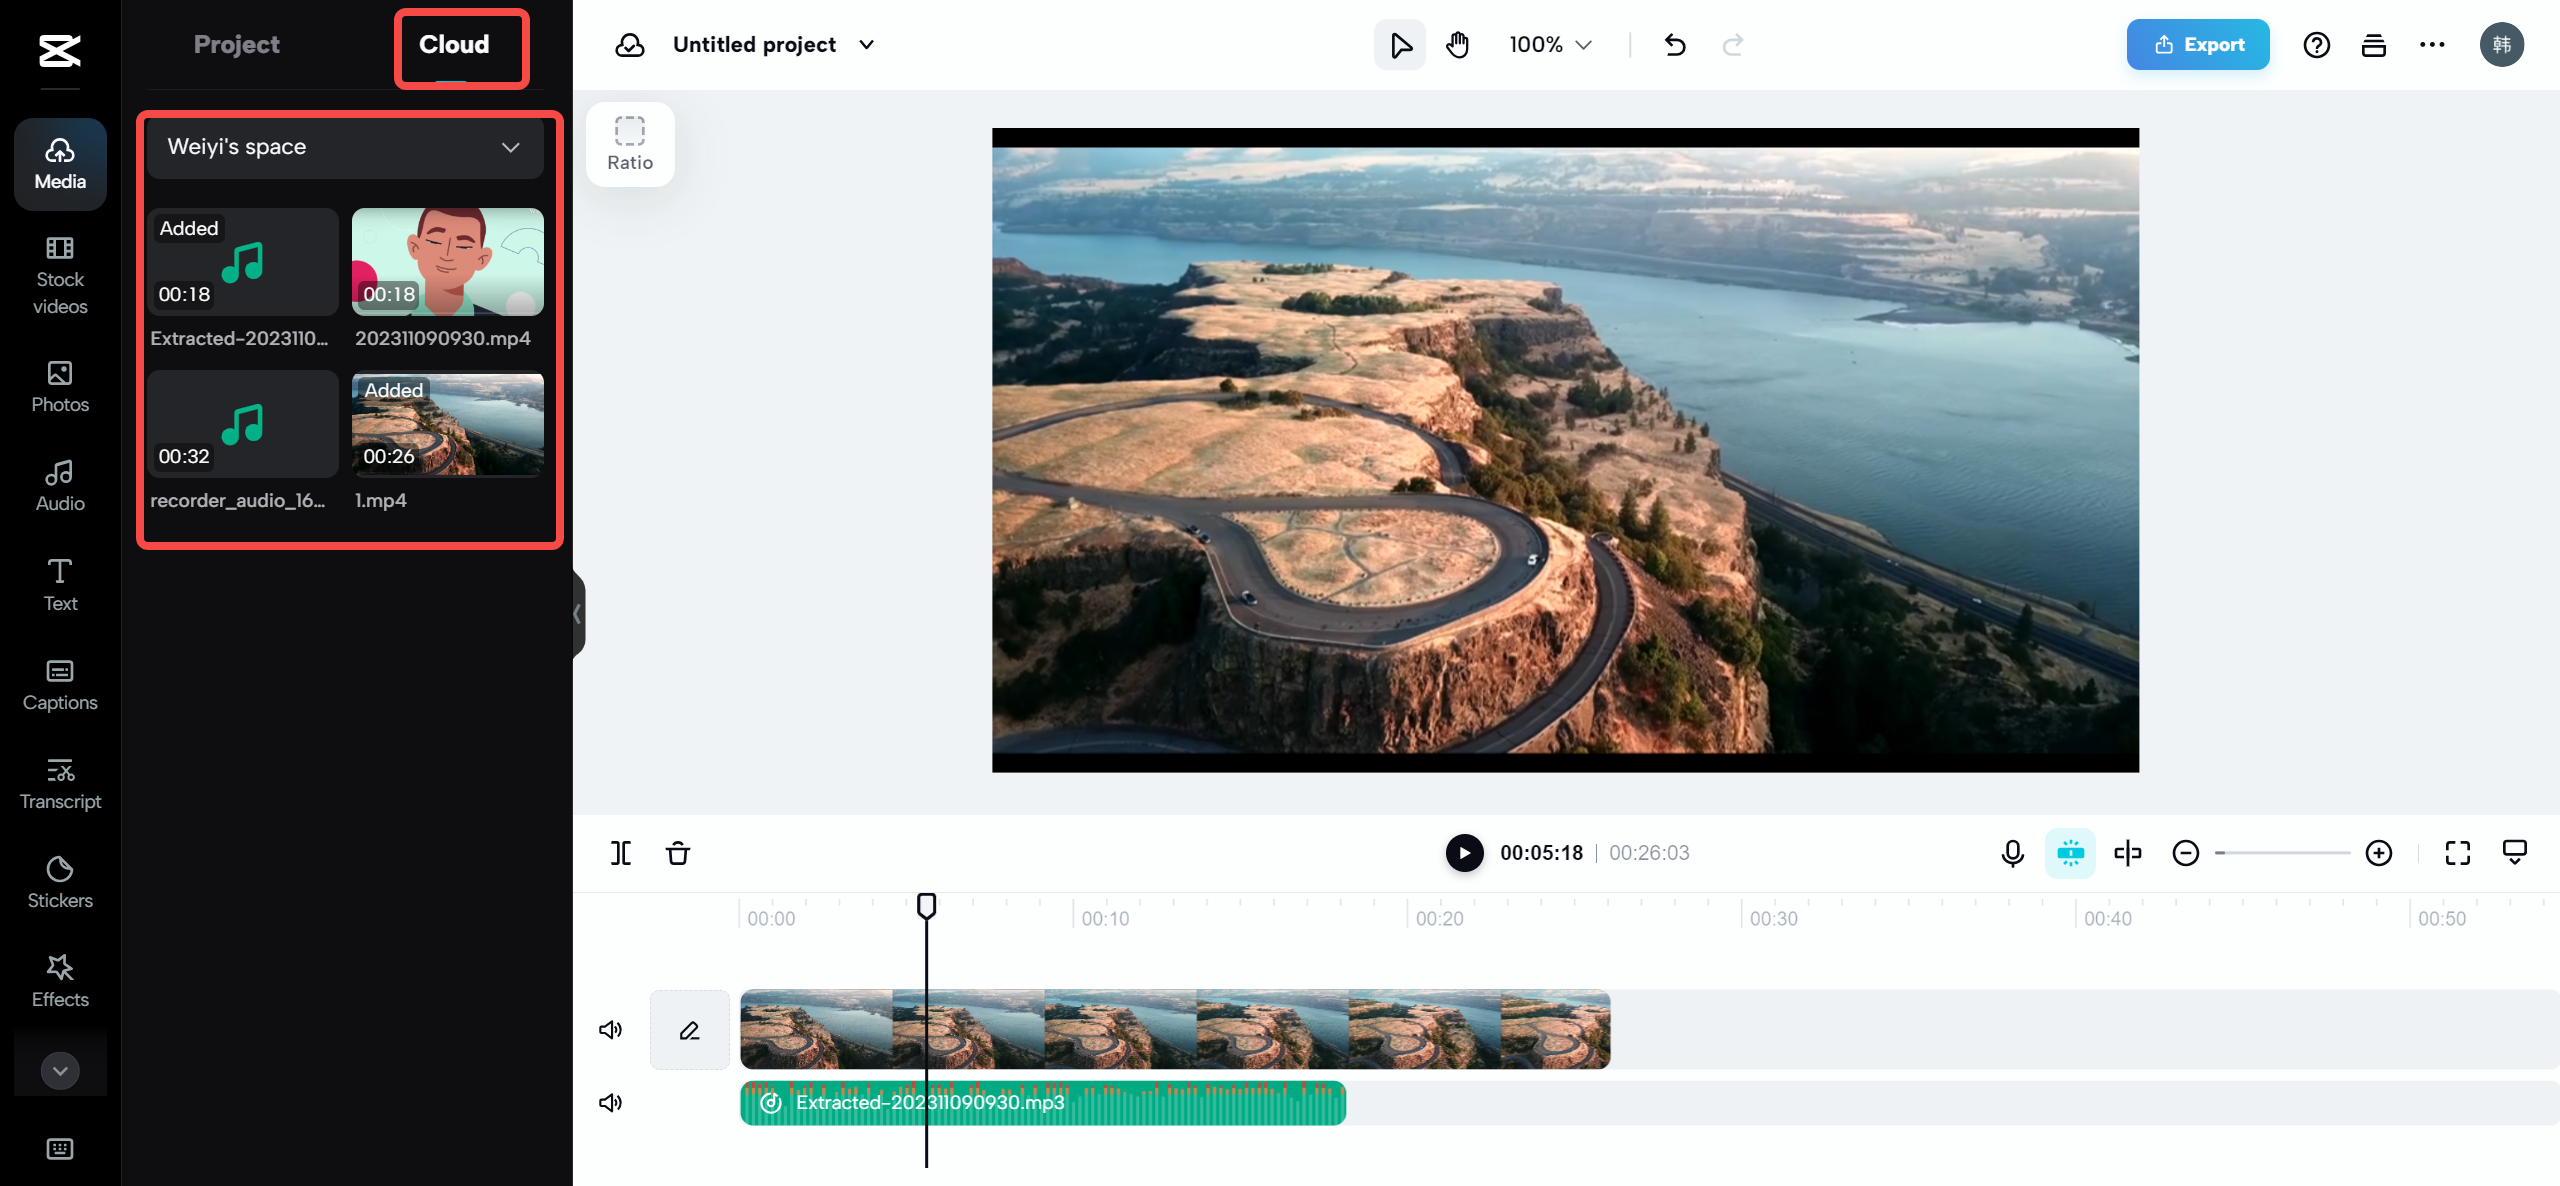Expand more sidebar tools chevron
2560x1186 pixels.
point(60,1070)
